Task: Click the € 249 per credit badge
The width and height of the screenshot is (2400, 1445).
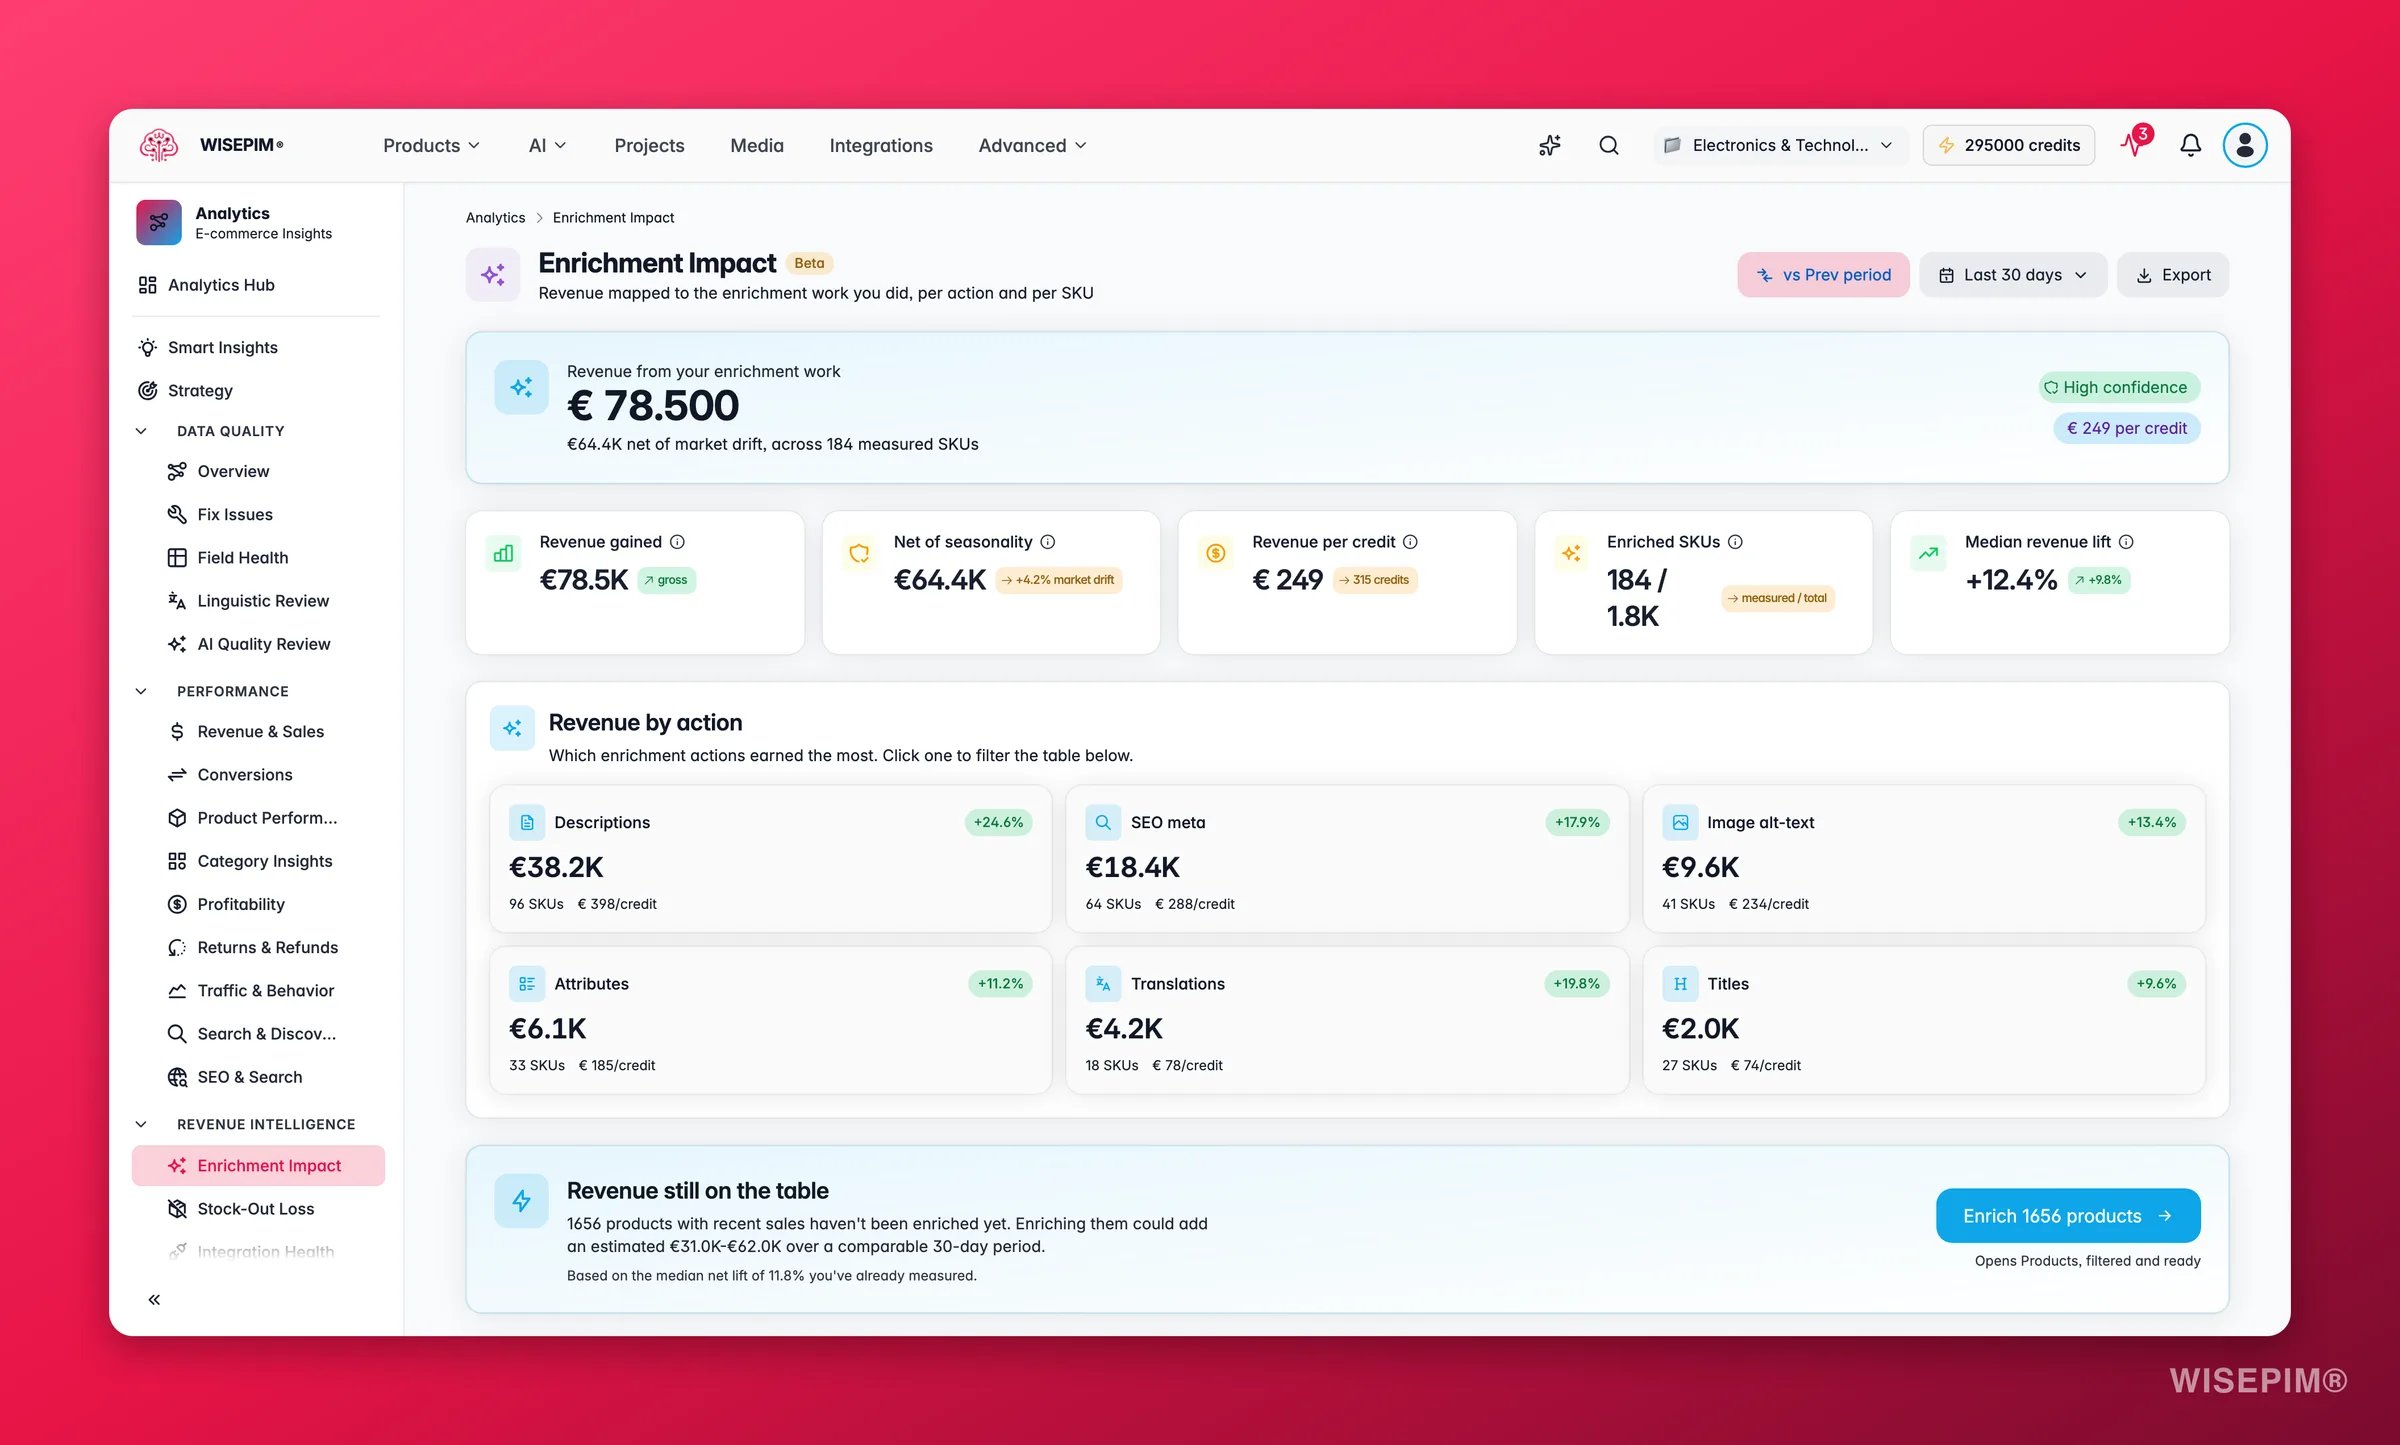Action: pyautogui.click(x=2126, y=428)
